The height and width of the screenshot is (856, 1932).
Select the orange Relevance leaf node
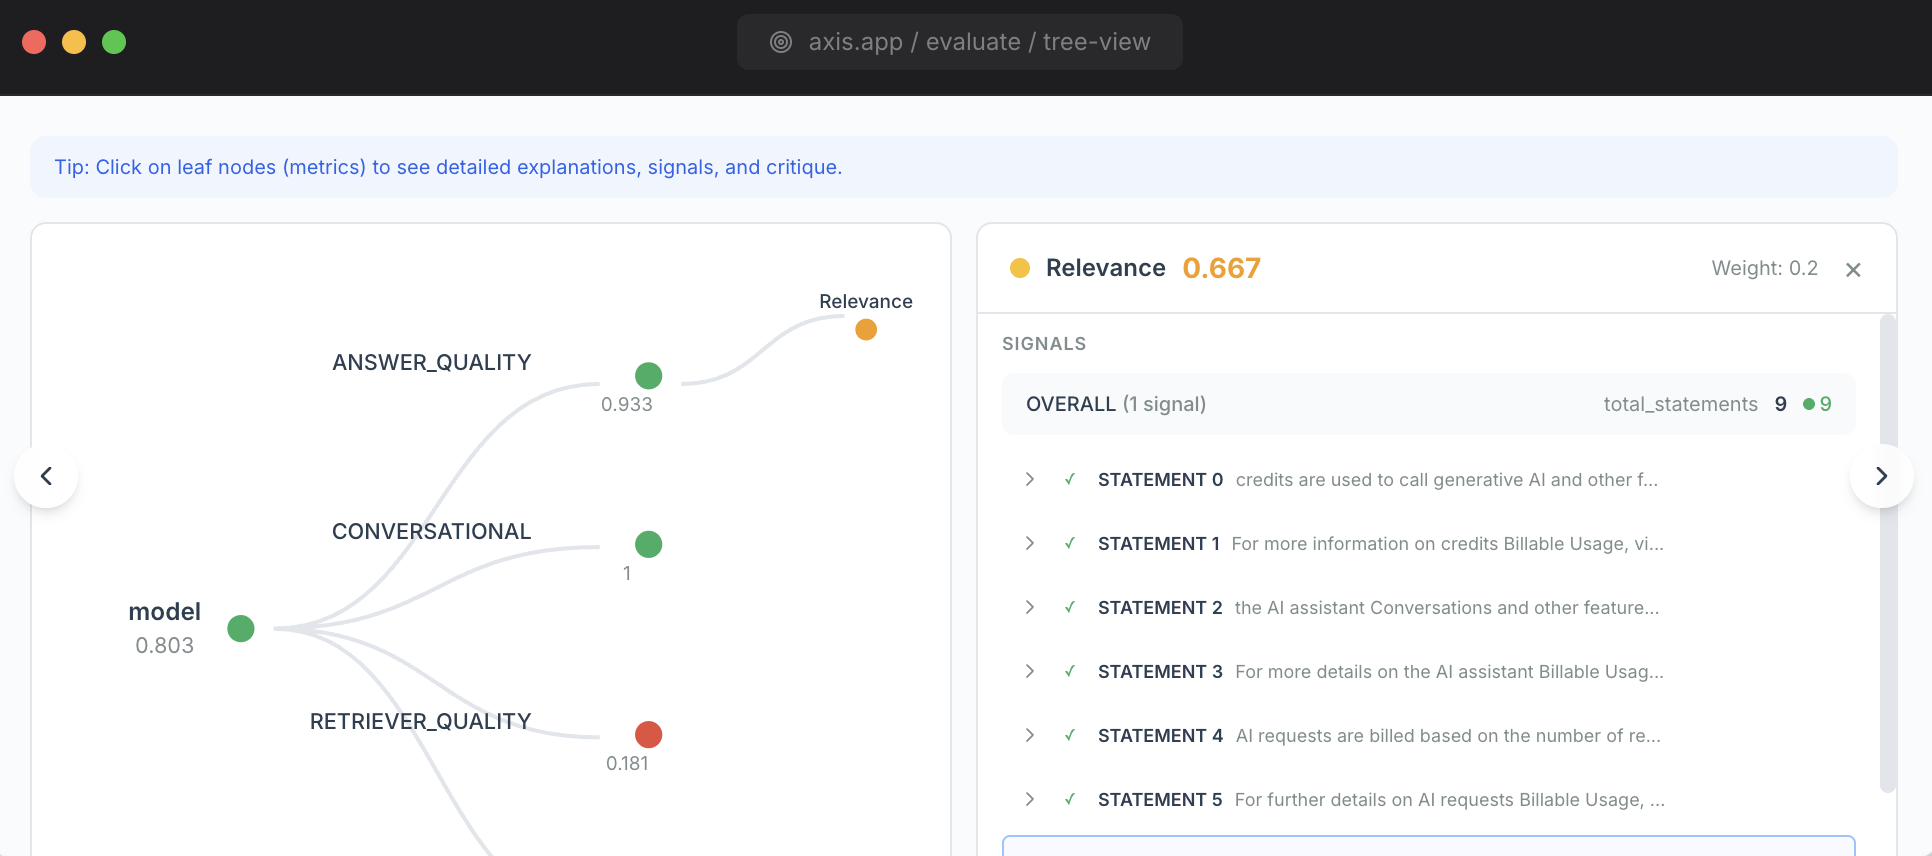tap(866, 329)
